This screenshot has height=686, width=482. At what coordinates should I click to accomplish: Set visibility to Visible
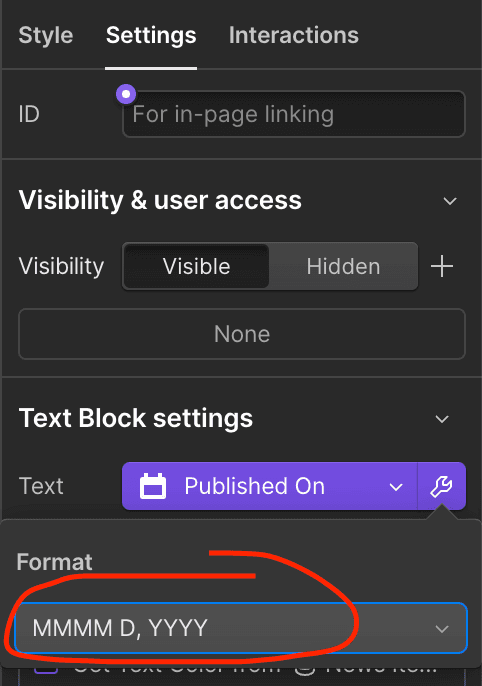(x=196, y=266)
